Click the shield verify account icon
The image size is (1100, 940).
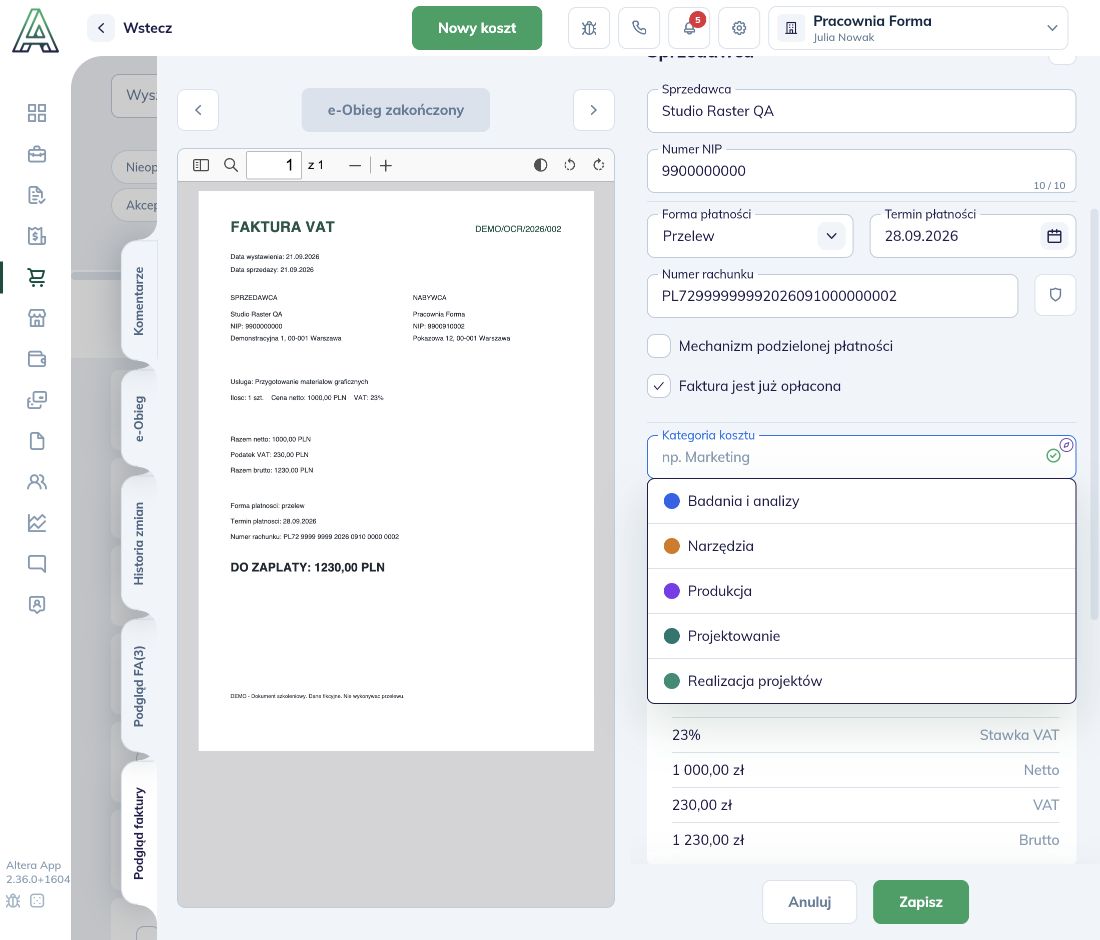click(x=1055, y=295)
